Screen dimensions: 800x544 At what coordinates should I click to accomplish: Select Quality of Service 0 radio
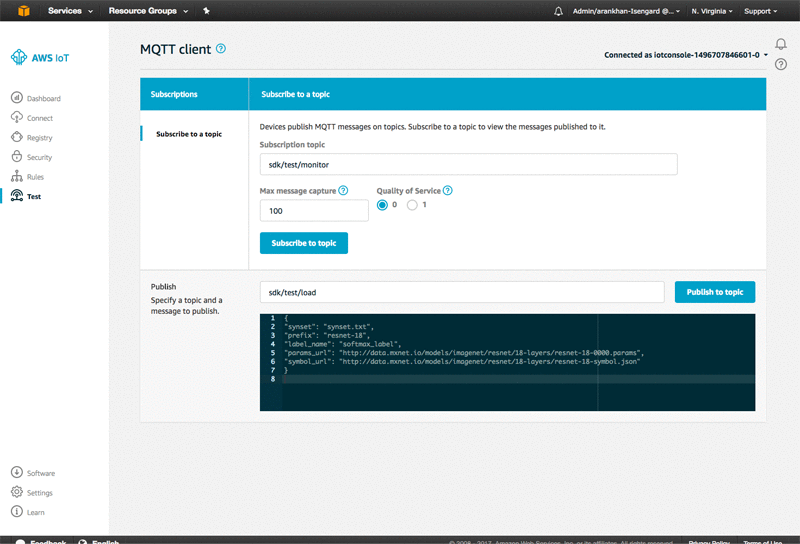[382, 205]
